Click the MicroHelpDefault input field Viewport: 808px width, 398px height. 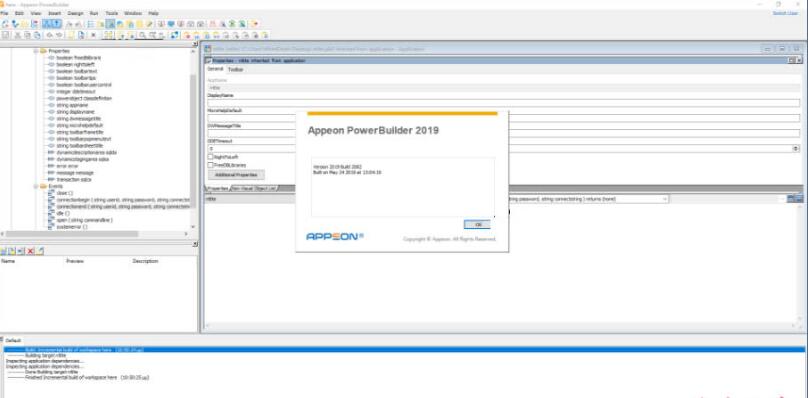pyautogui.click(x=503, y=118)
